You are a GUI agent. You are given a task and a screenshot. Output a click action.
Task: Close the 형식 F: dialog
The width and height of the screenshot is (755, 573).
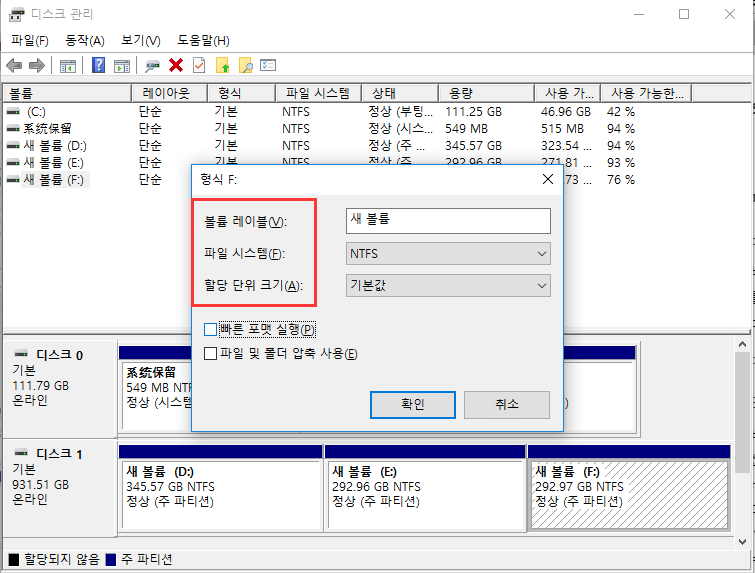[547, 179]
